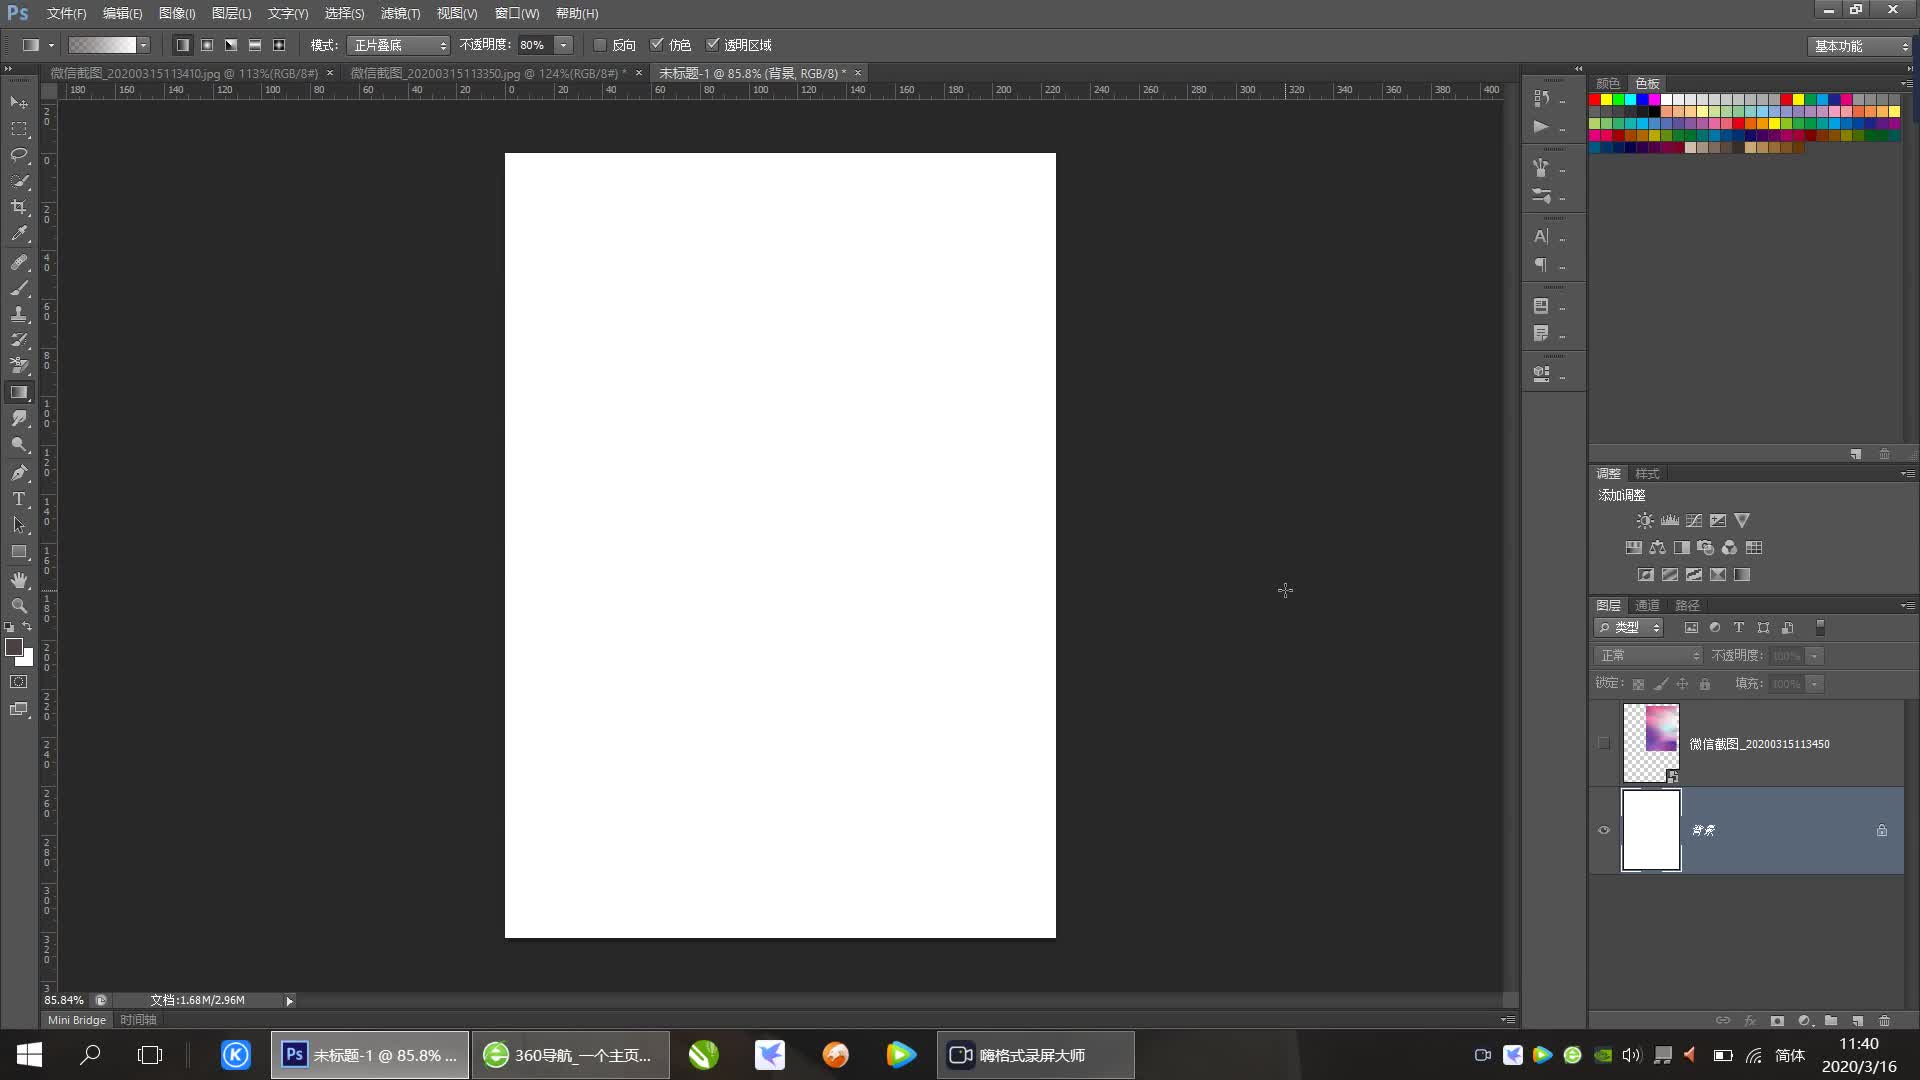Select the Zoom tool in toolbar
The width and height of the screenshot is (1920, 1080).
pyautogui.click(x=19, y=606)
